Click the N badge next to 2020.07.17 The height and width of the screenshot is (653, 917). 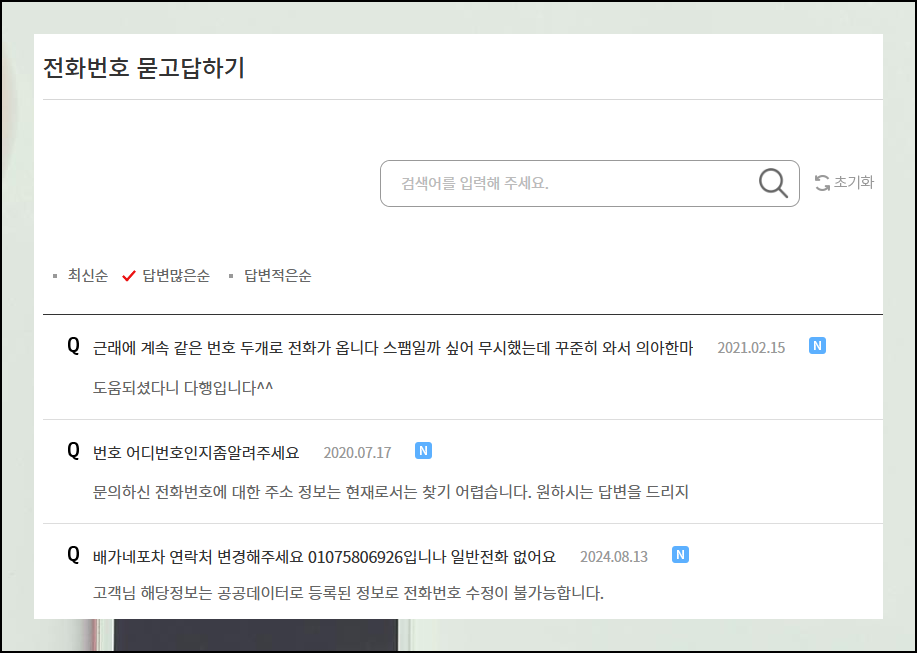tap(423, 451)
